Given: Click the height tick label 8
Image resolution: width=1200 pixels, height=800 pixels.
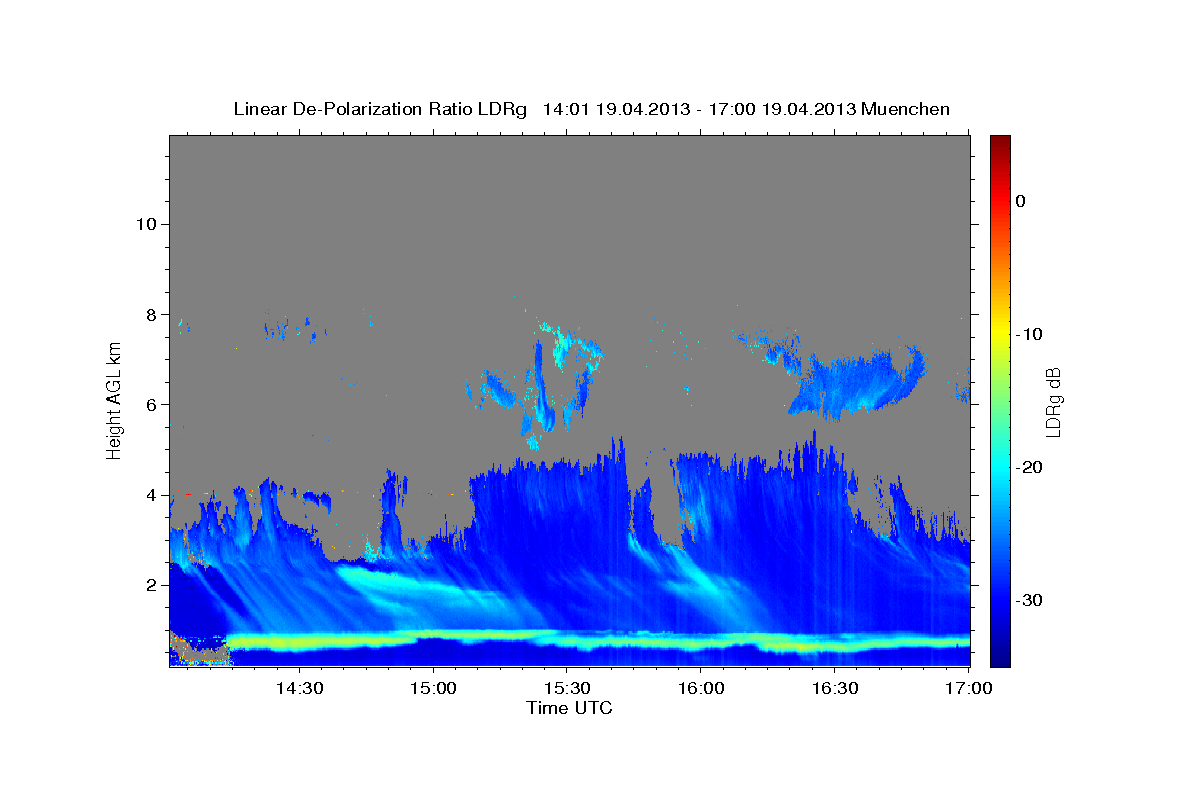Looking at the screenshot, I should click(x=150, y=315).
